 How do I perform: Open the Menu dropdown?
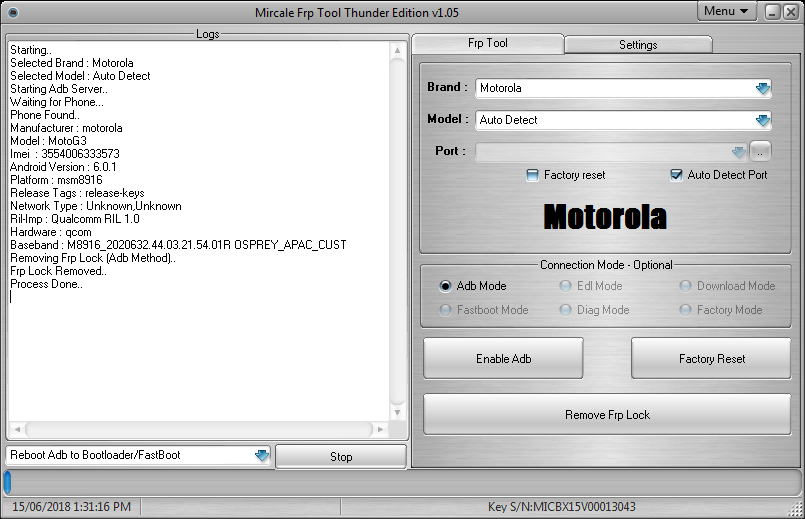click(726, 11)
